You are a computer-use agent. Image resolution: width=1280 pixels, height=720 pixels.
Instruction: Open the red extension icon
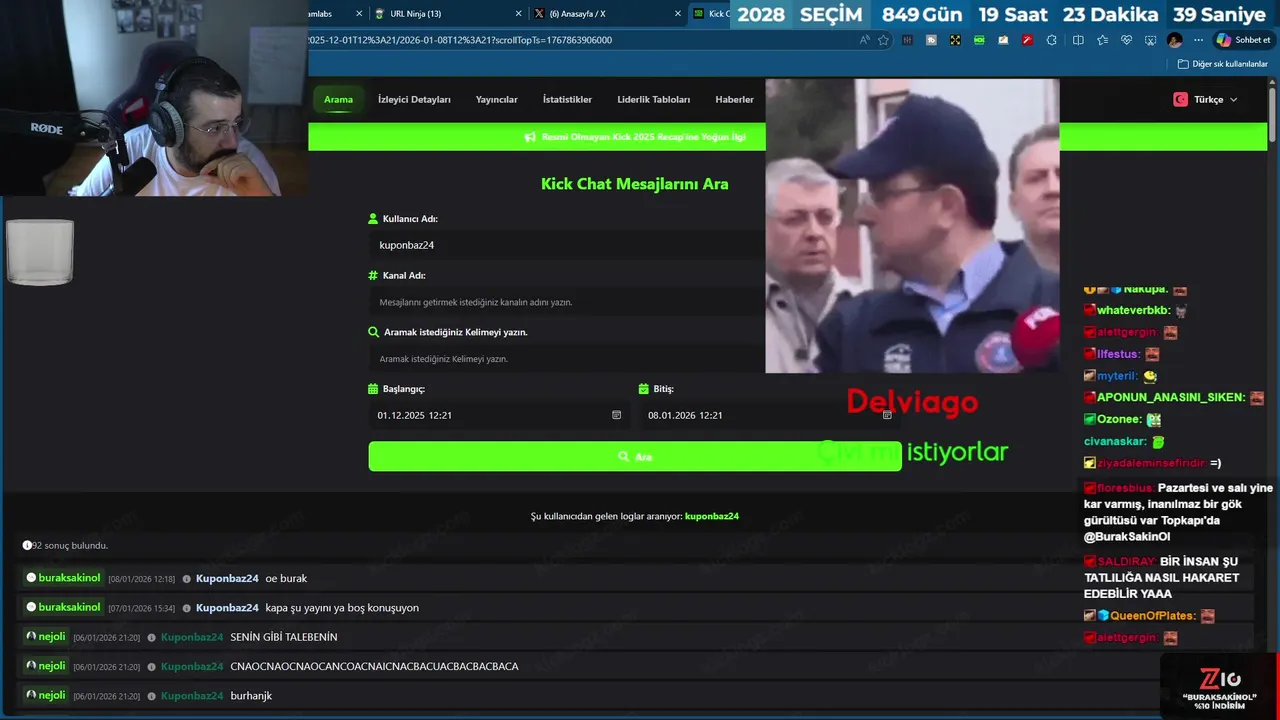tap(1027, 40)
